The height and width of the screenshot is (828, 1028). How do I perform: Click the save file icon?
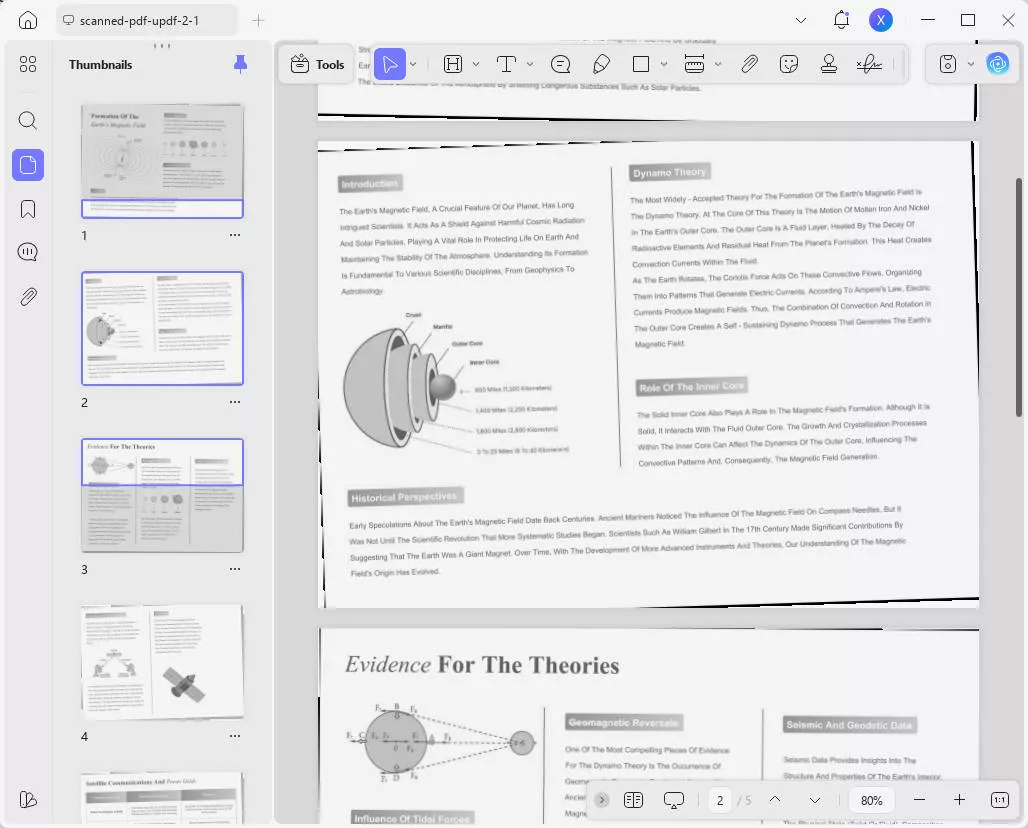point(947,64)
